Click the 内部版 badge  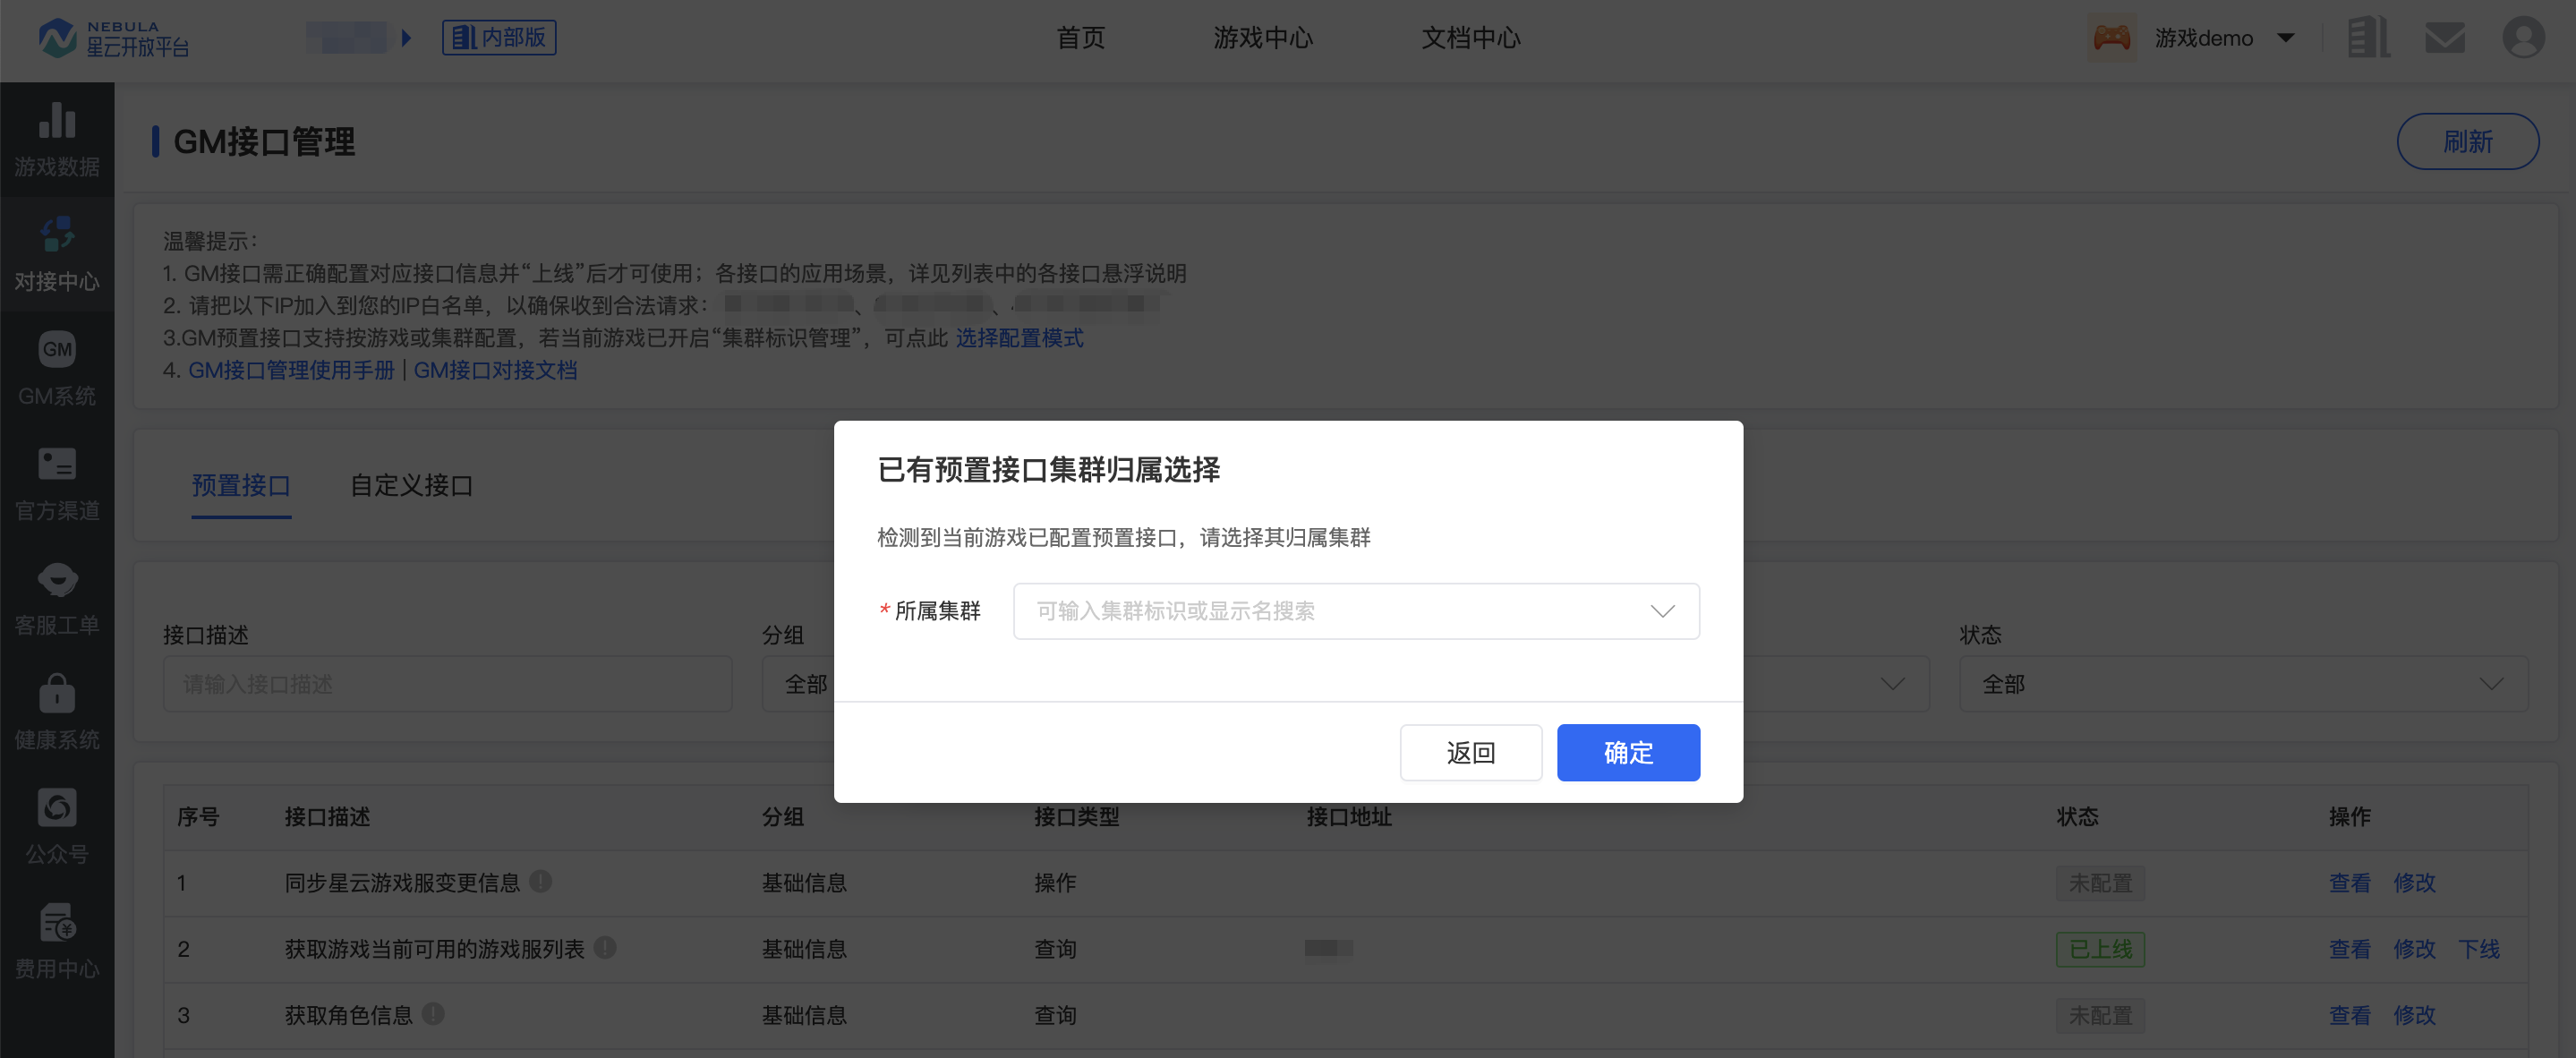click(499, 38)
